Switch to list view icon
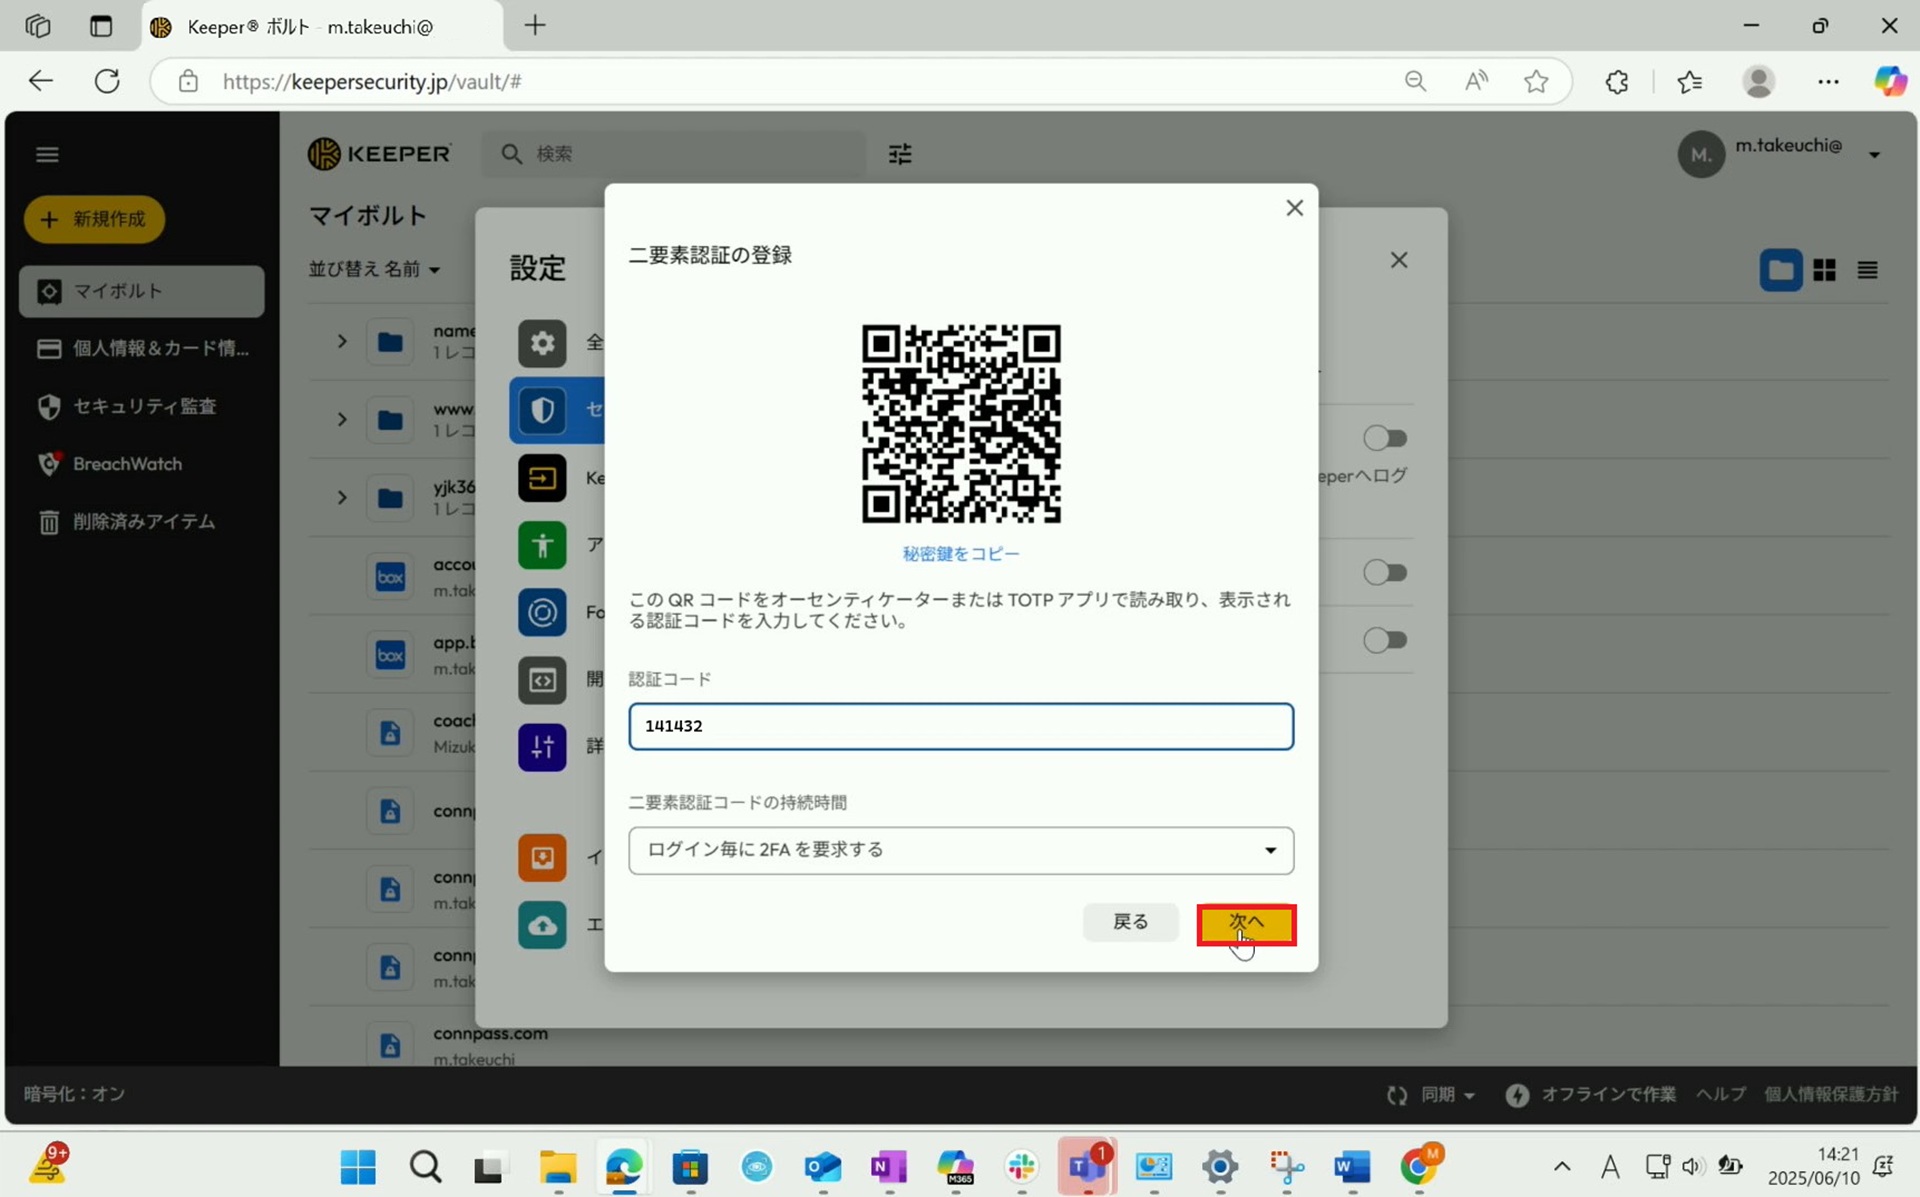The height and width of the screenshot is (1197, 1920). point(1867,270)
